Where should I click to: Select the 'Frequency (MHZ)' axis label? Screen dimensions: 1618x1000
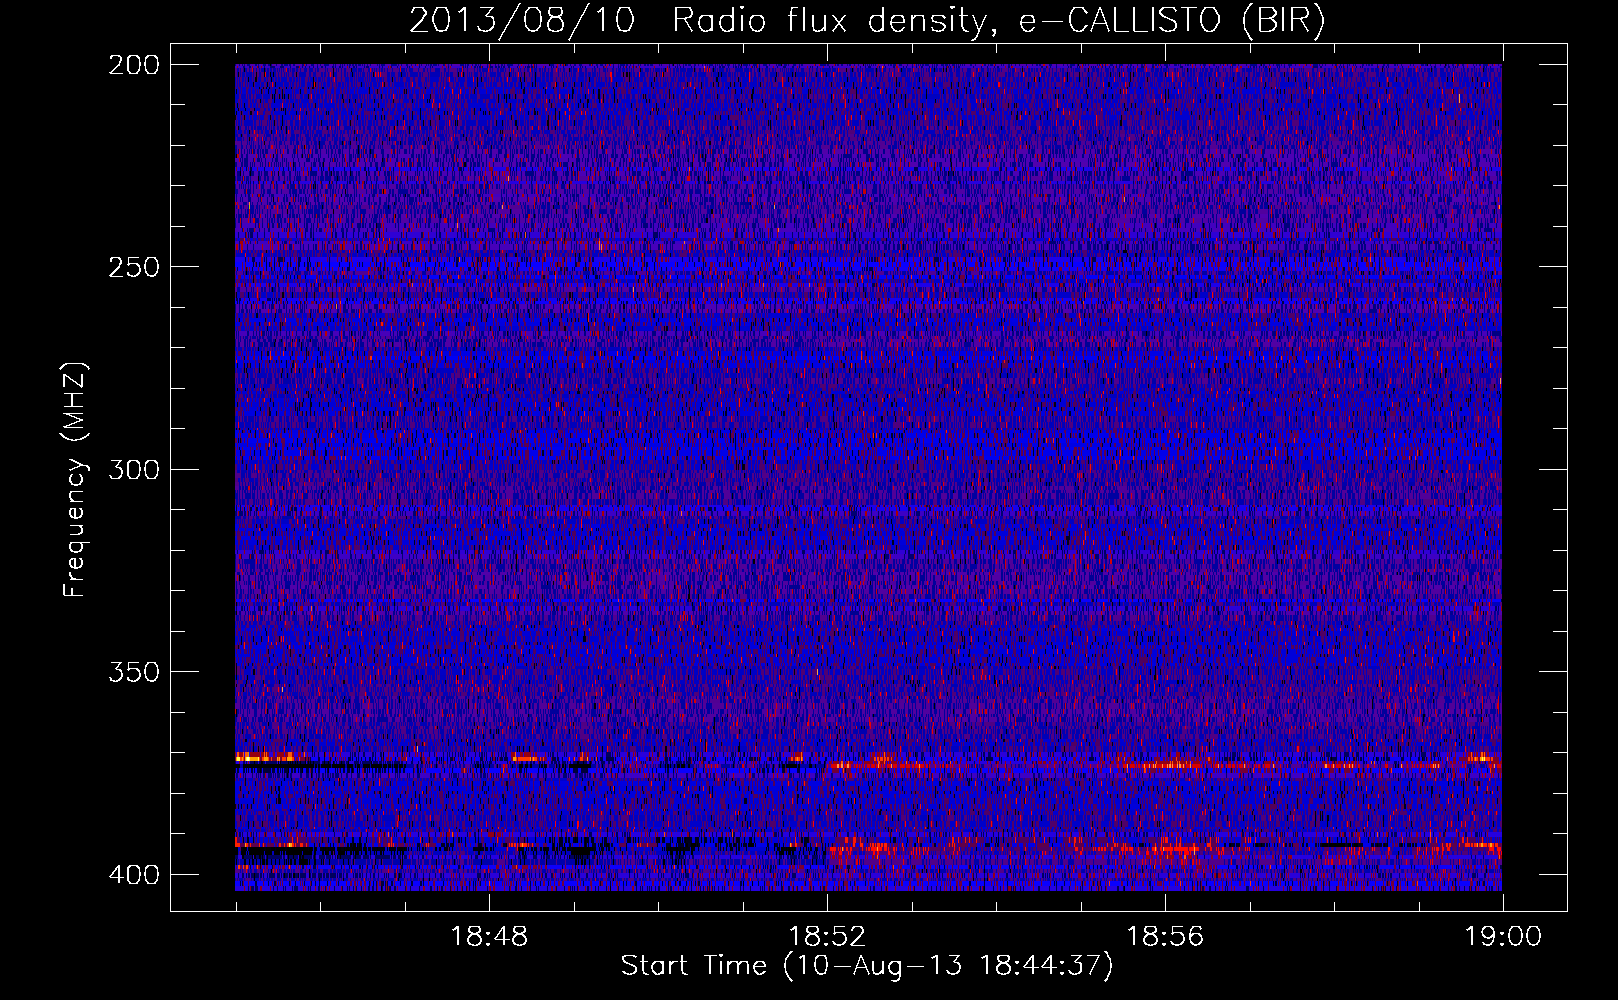[75, 479]
